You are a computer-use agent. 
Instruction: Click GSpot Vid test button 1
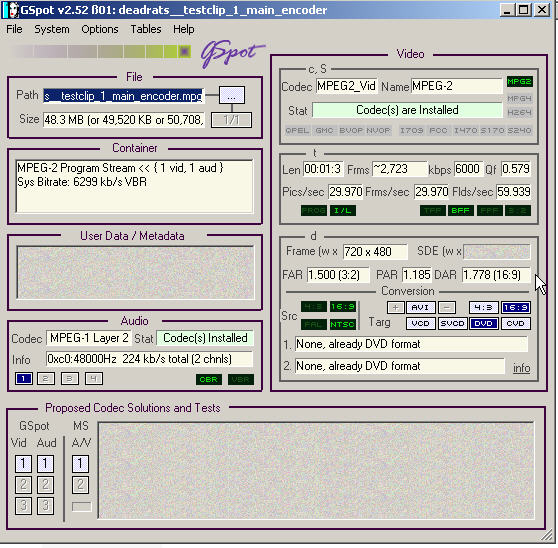pos(23,464)
